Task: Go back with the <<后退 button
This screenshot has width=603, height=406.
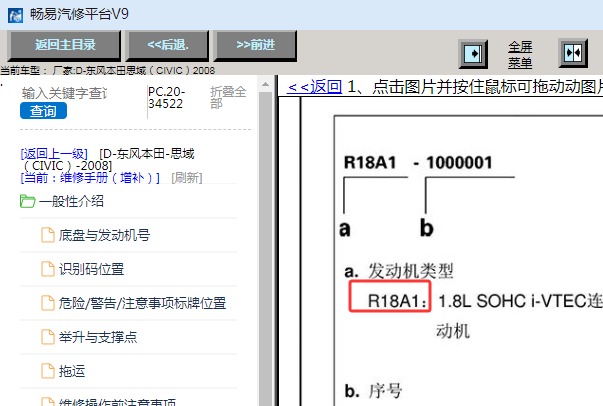Action: (168, 45)
